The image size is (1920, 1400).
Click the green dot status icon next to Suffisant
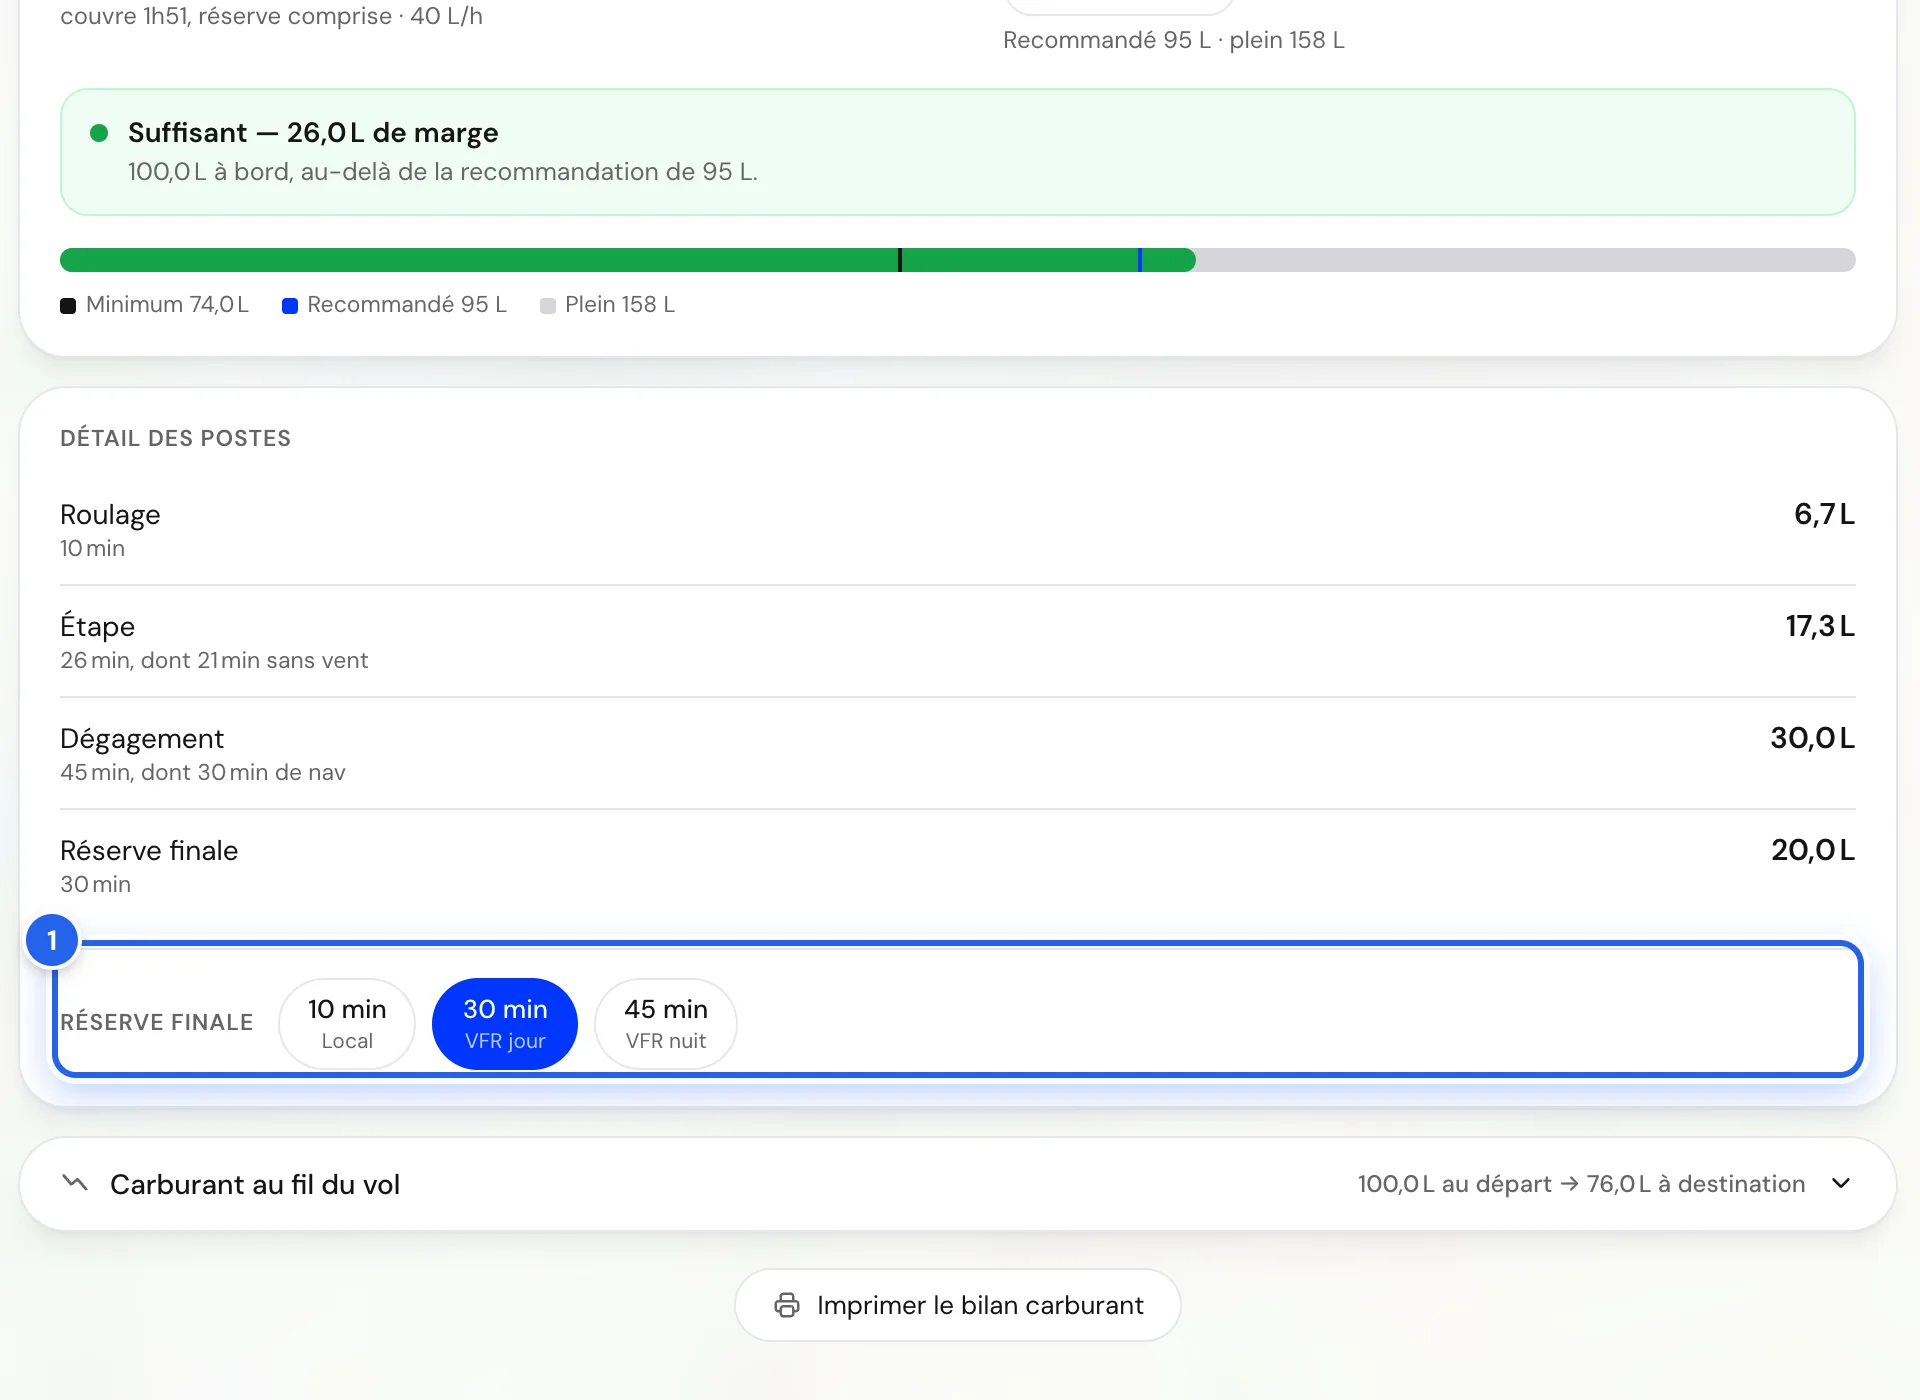99,133
